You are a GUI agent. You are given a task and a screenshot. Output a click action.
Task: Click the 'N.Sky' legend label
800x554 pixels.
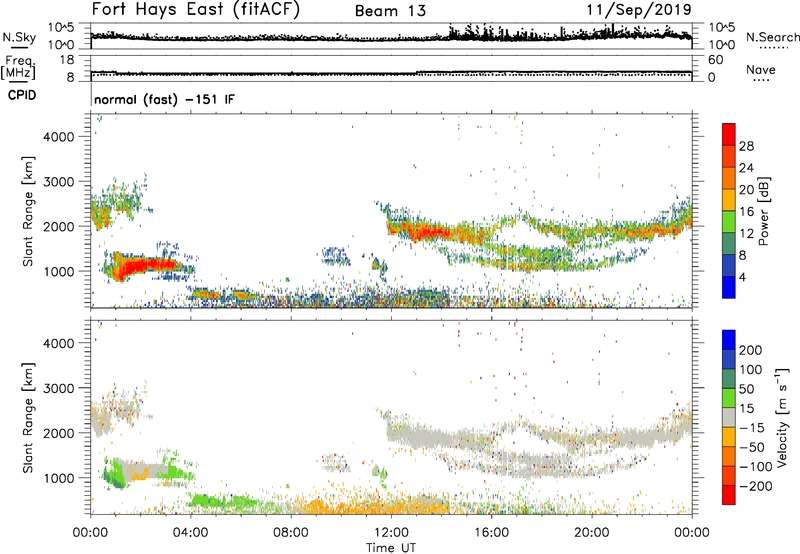pyautogui.click(x=19, y=37)
